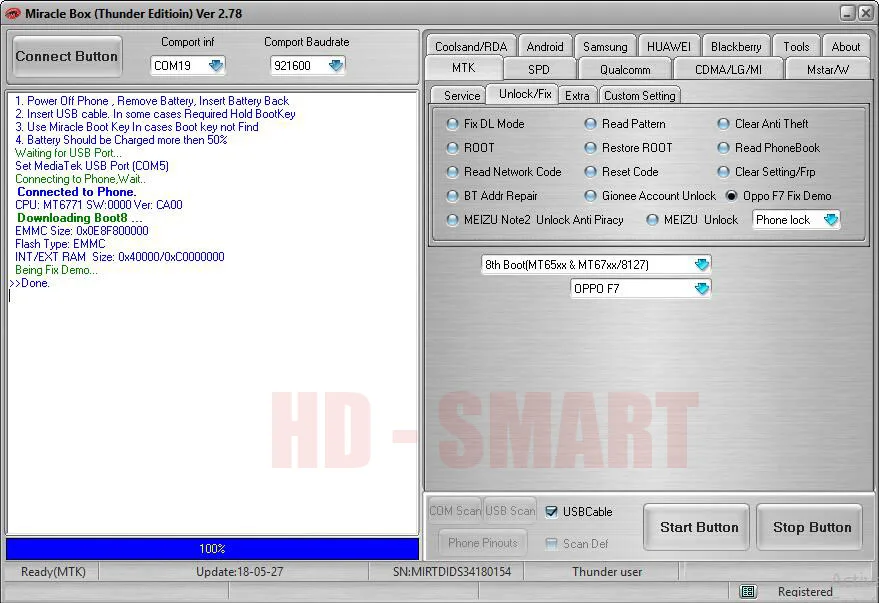This screenshot has width=879, height=603.
Task: Click the USB Scan button
Action: pos(510,511)
